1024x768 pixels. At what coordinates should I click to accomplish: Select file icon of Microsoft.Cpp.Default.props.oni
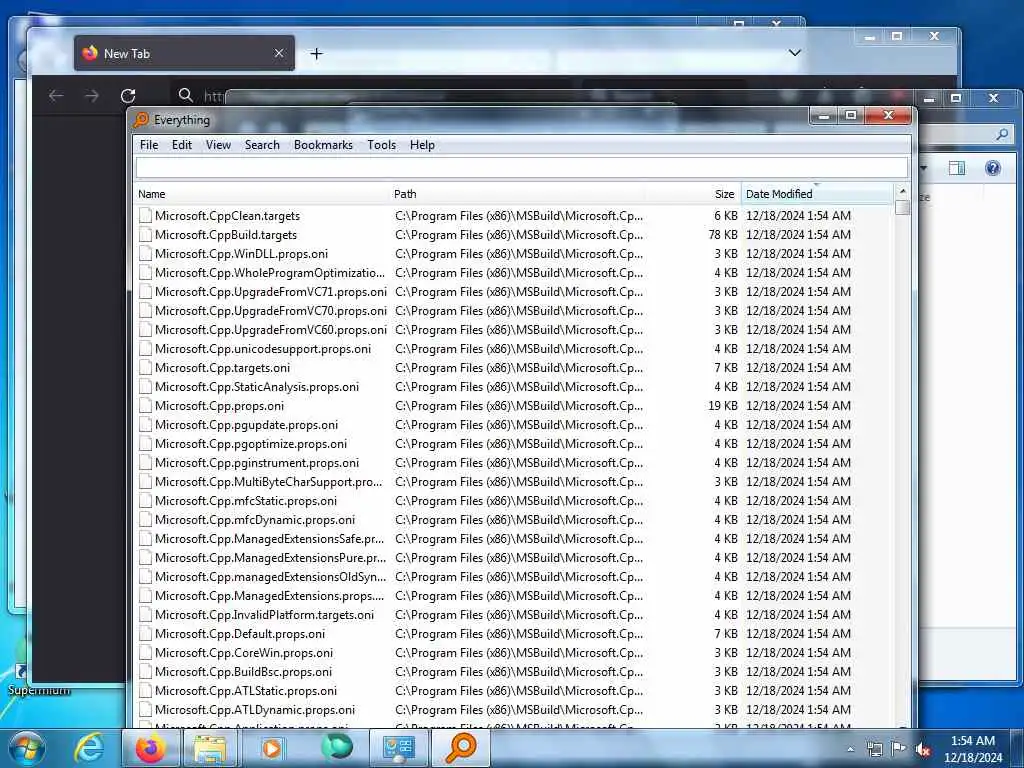146,633
